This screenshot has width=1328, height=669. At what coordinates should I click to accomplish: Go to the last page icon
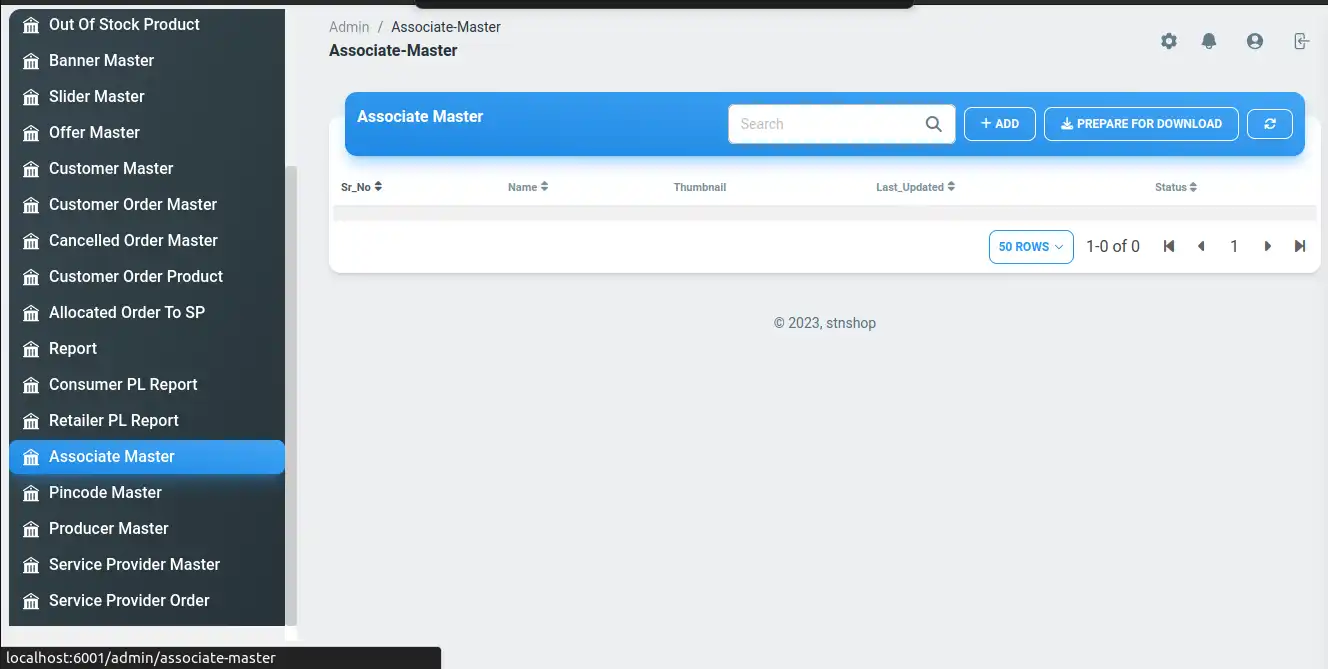[x=1299, y=246]
